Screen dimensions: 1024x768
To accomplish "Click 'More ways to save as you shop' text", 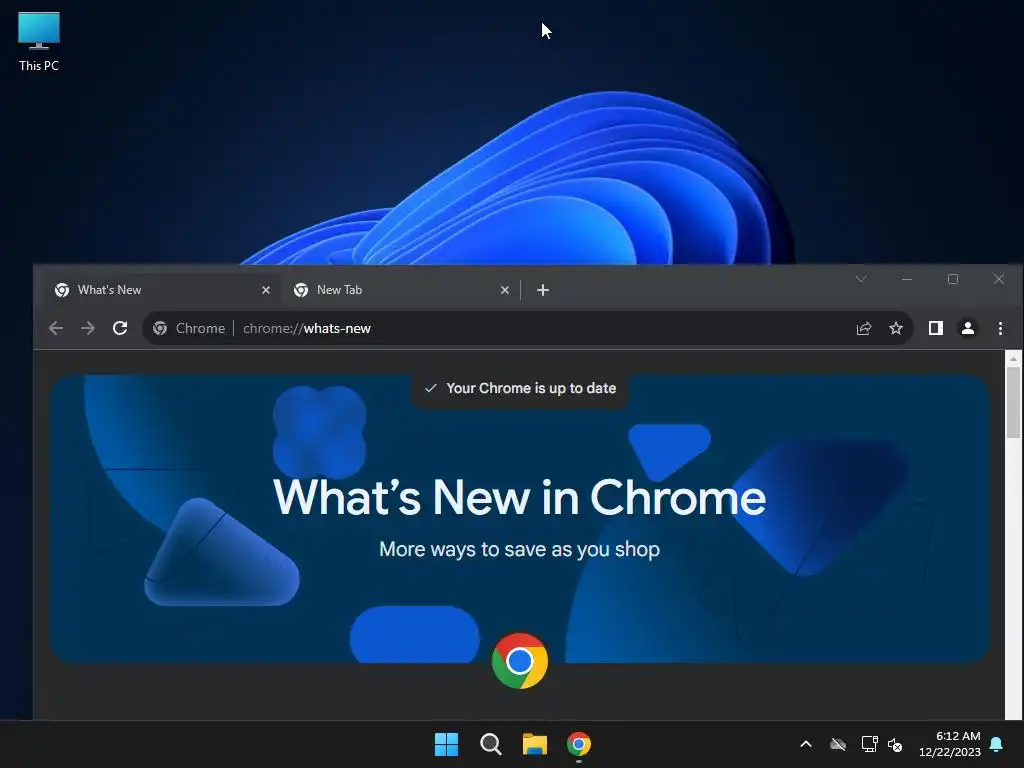I will [x=519, y=549].
